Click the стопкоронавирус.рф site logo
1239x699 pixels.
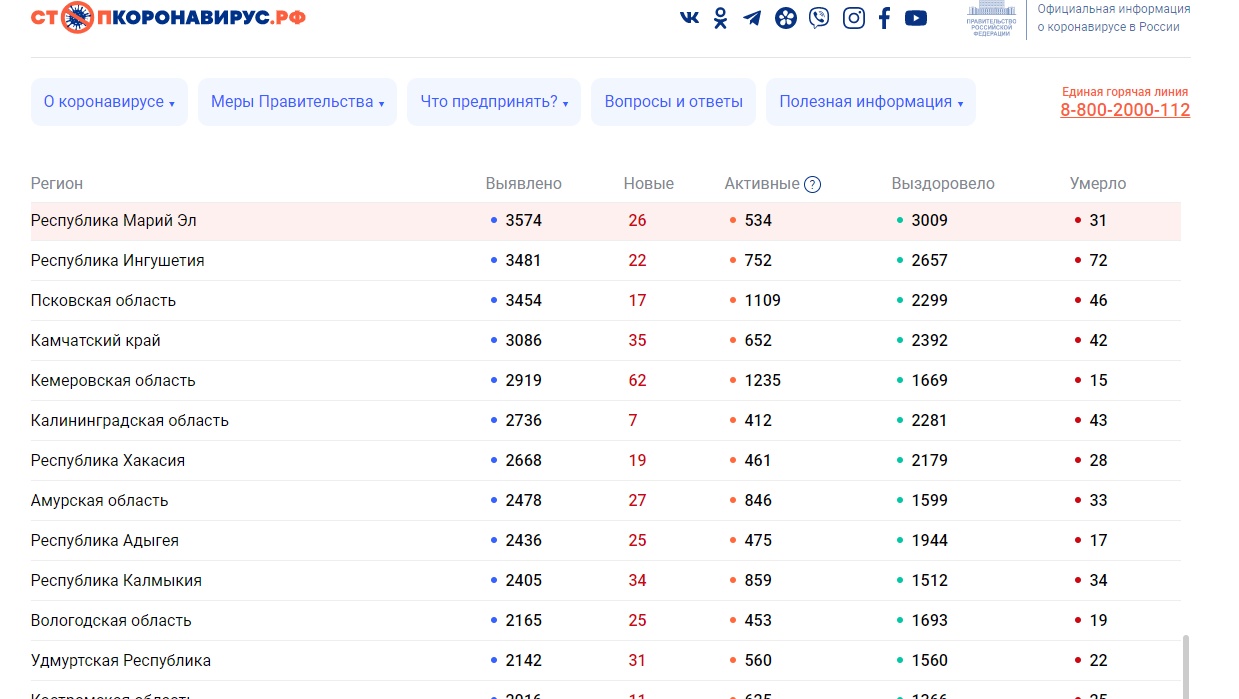click(x=168, y=18)
